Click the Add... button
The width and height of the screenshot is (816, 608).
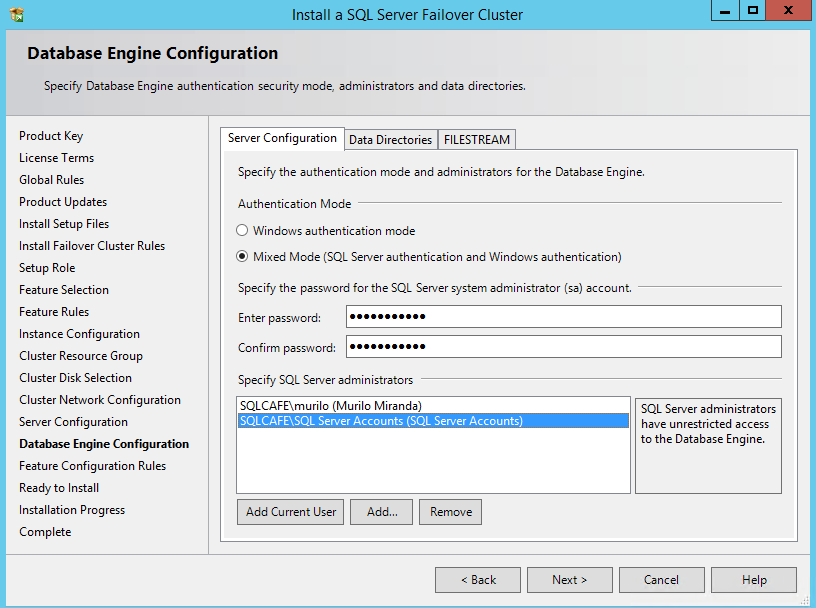[x=382, y=512]
